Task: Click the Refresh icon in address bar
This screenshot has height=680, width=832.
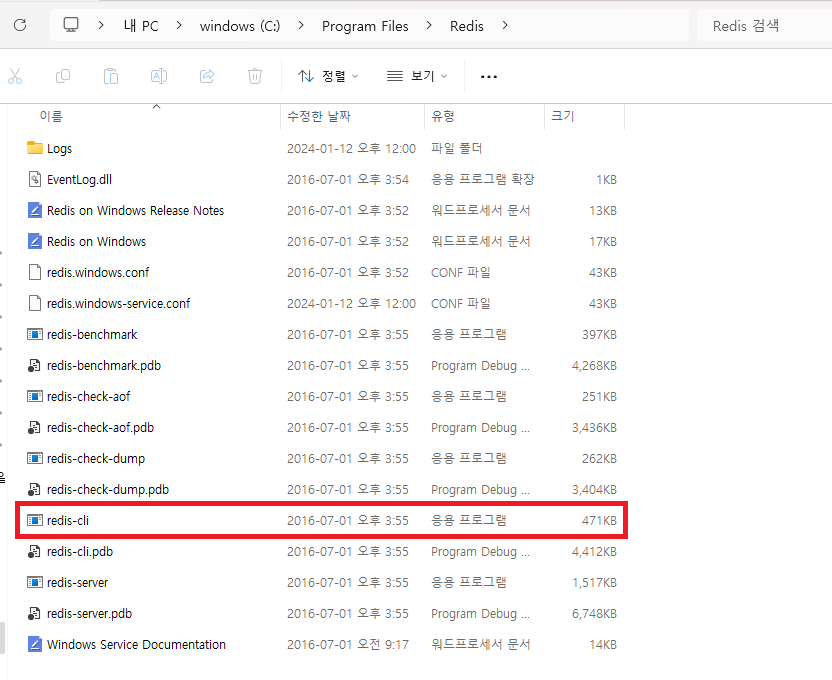Action: [x=20, y=25]
